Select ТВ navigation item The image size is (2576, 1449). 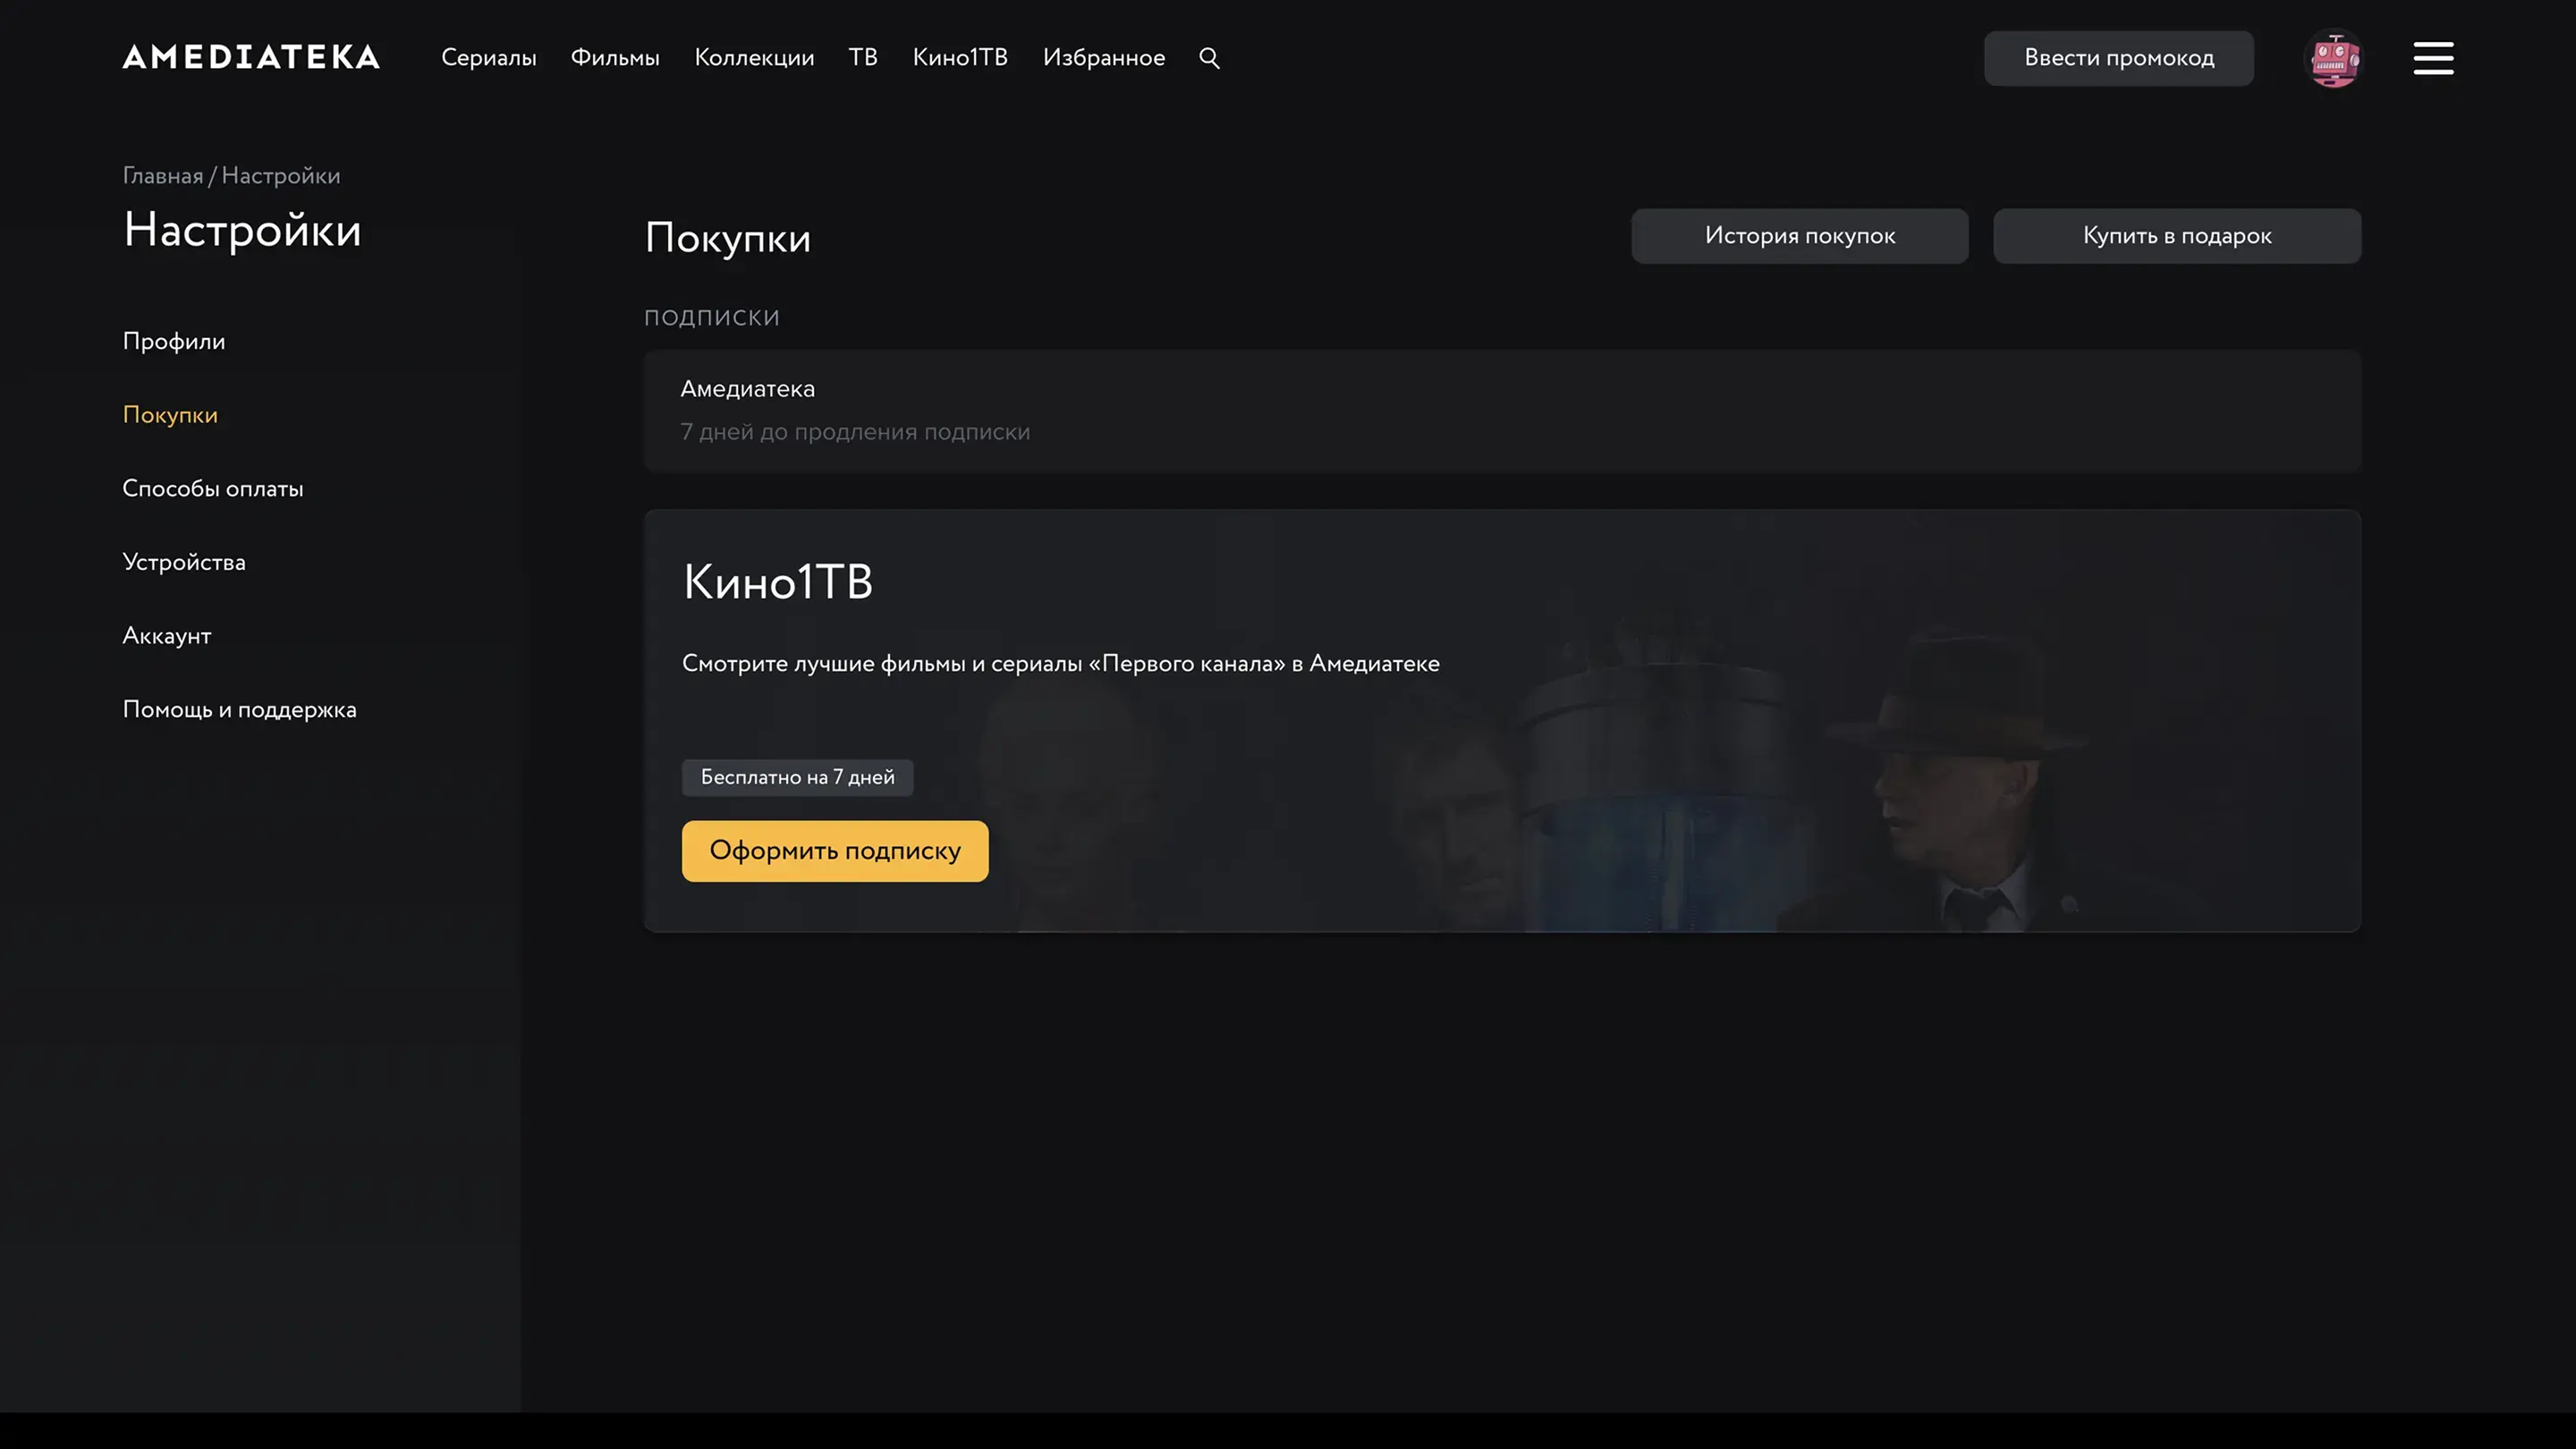coord(863,58)
